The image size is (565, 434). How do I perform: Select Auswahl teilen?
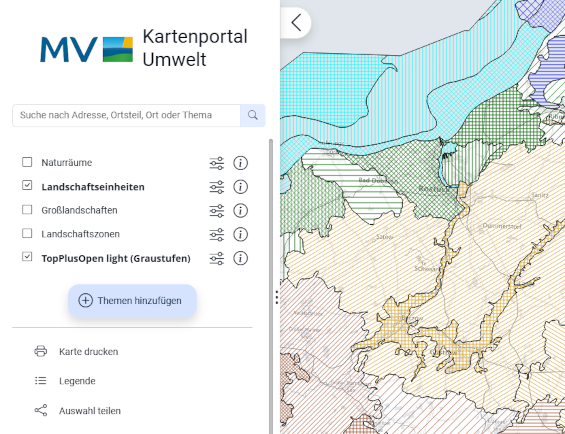90,411
